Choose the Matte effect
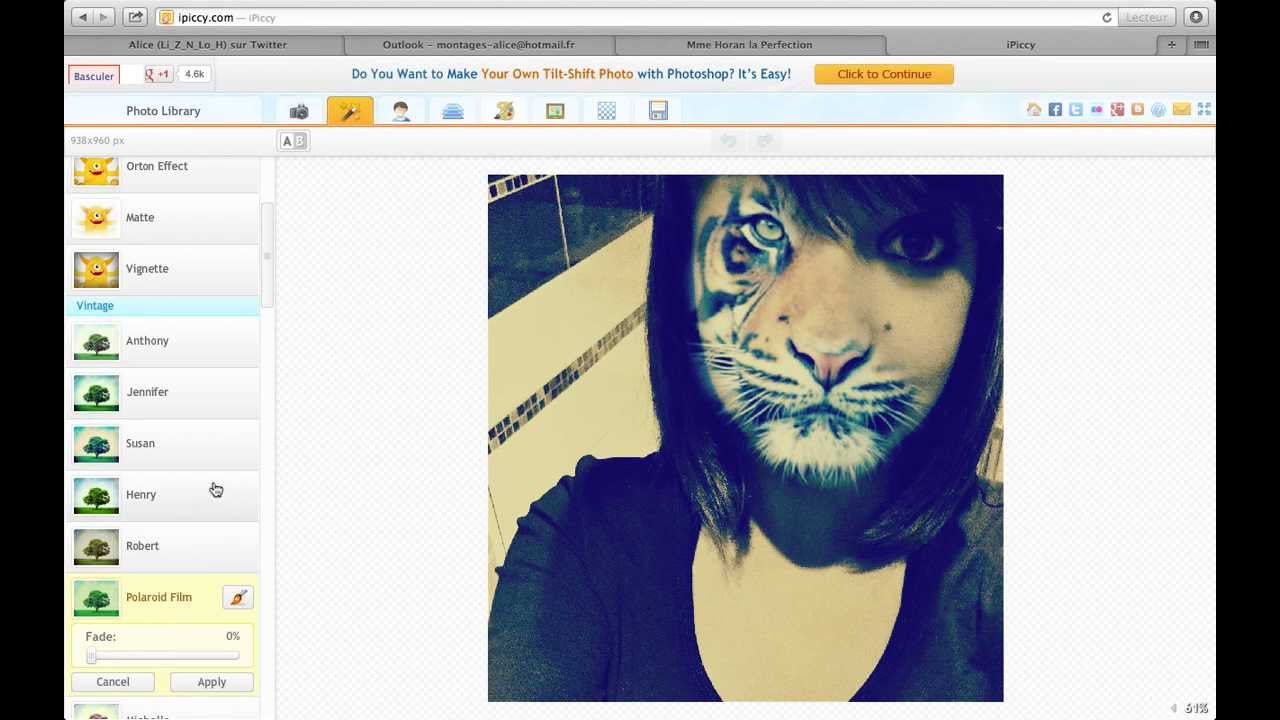This screenshot has height=720, width=1280. (x=165, y=217)
